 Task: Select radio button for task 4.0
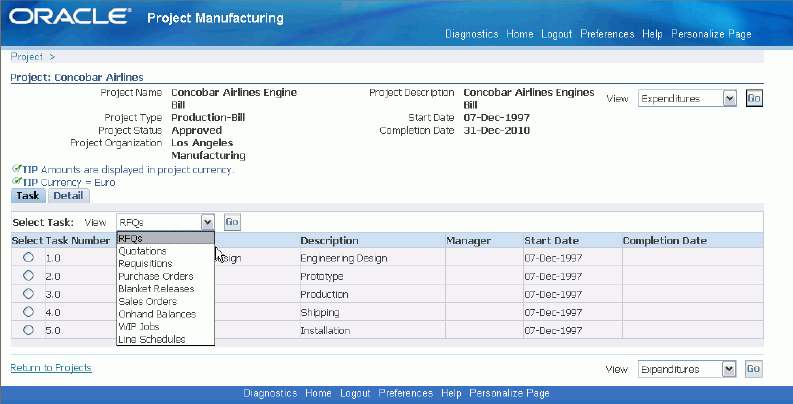(28, 312)
